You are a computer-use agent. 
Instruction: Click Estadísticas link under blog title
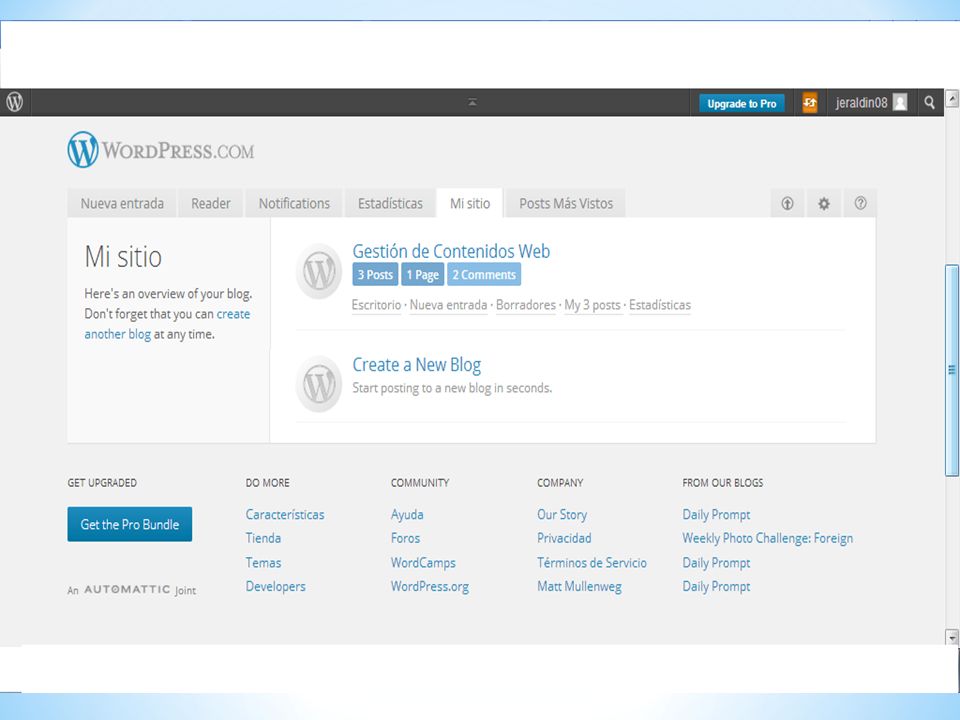(659, 305)
